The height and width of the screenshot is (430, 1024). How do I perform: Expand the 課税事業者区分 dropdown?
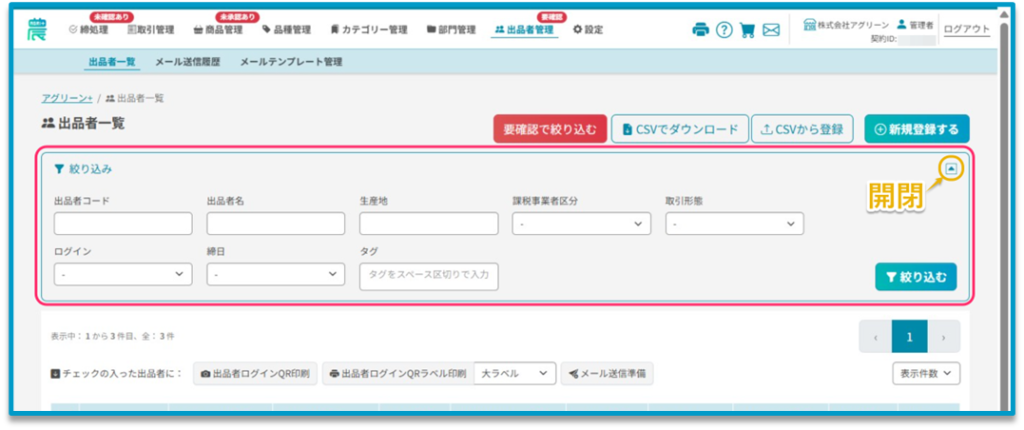tap(581, 224)
